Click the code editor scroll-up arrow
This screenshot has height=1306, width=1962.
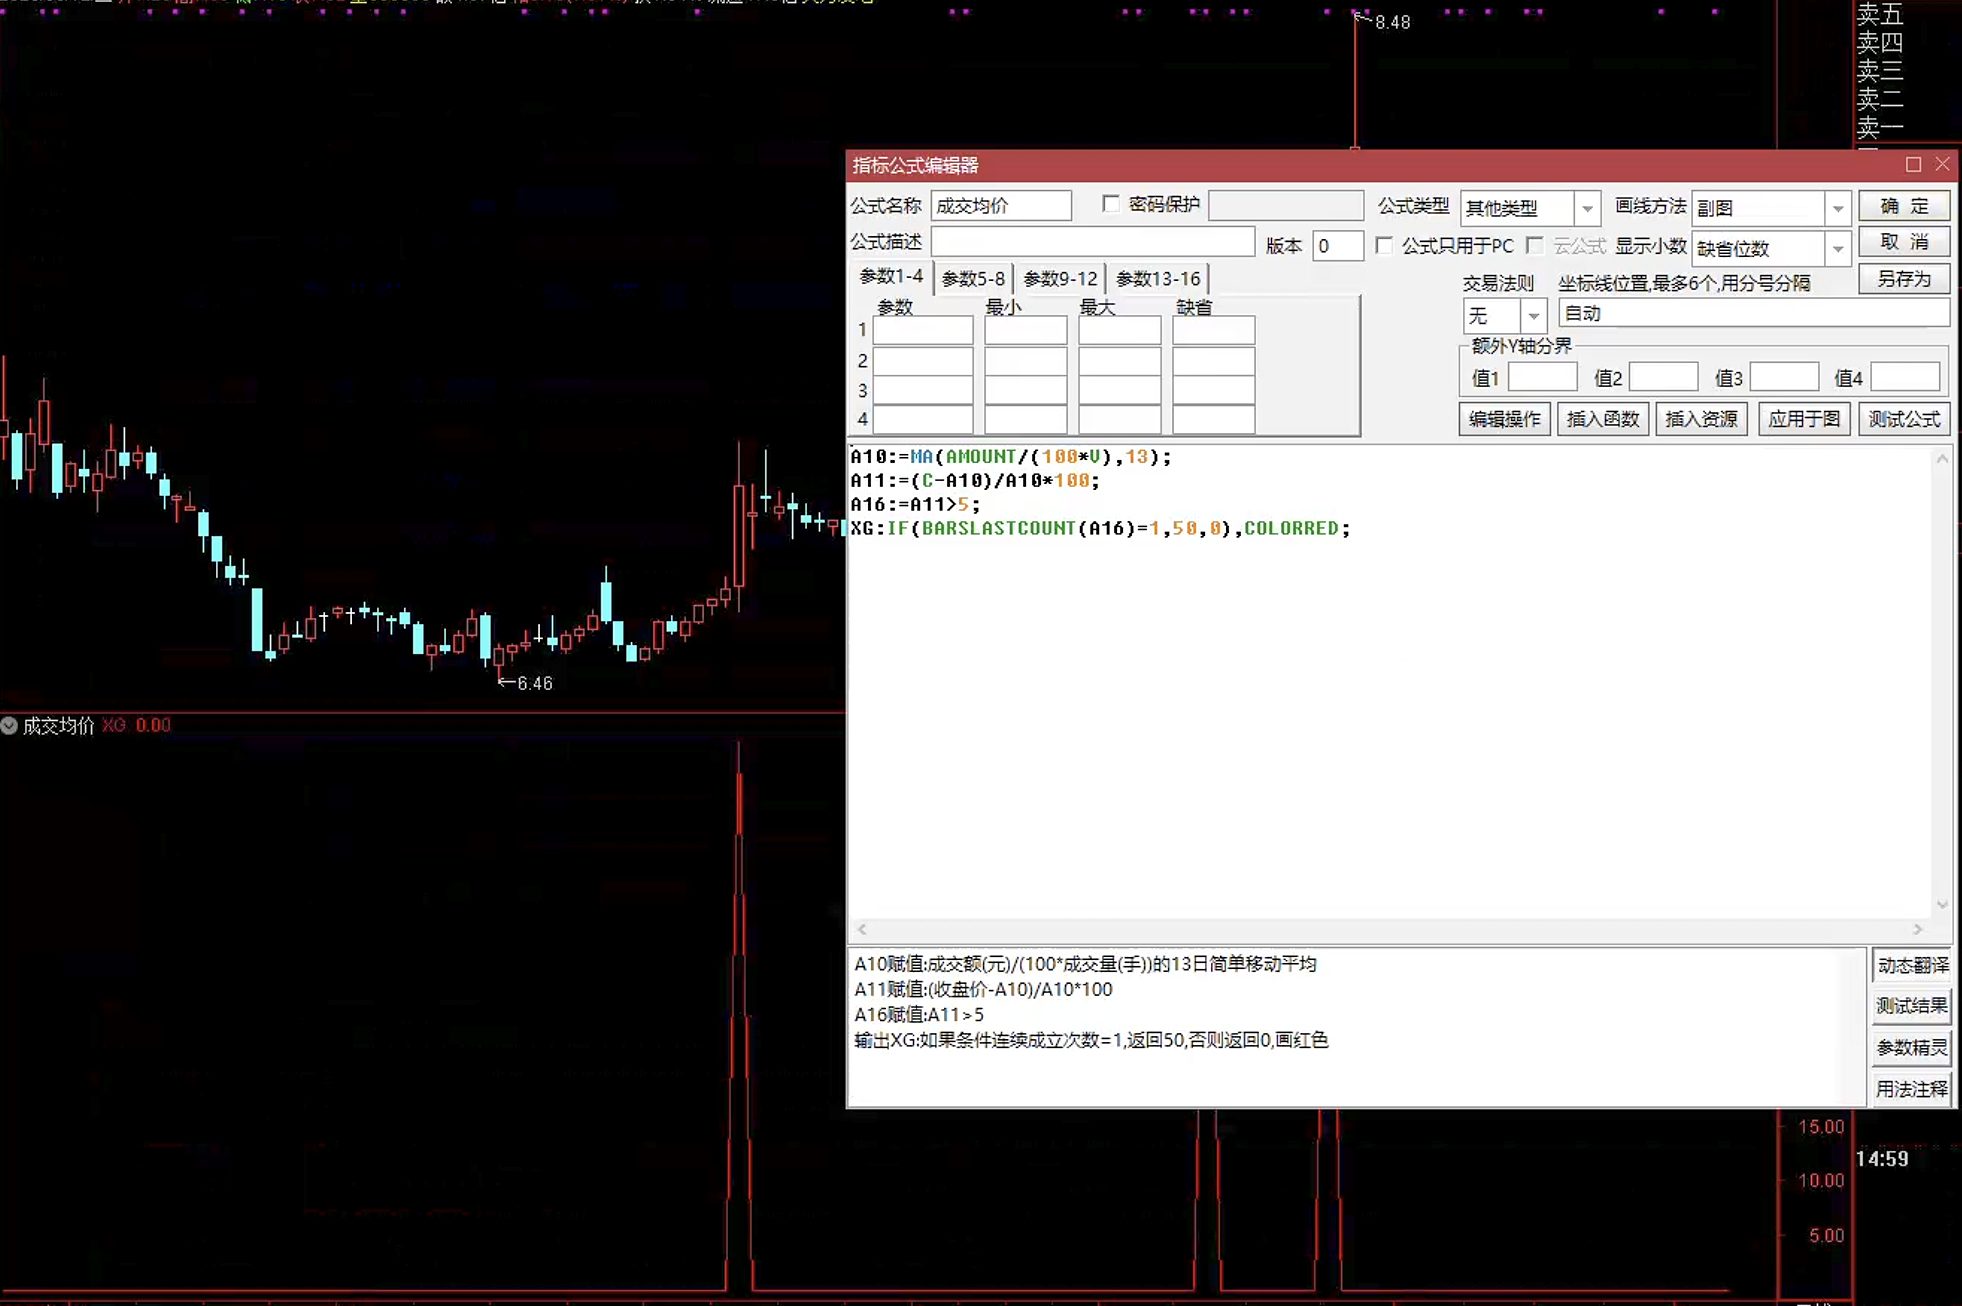pyautogui.click(x=1941, y=458)
